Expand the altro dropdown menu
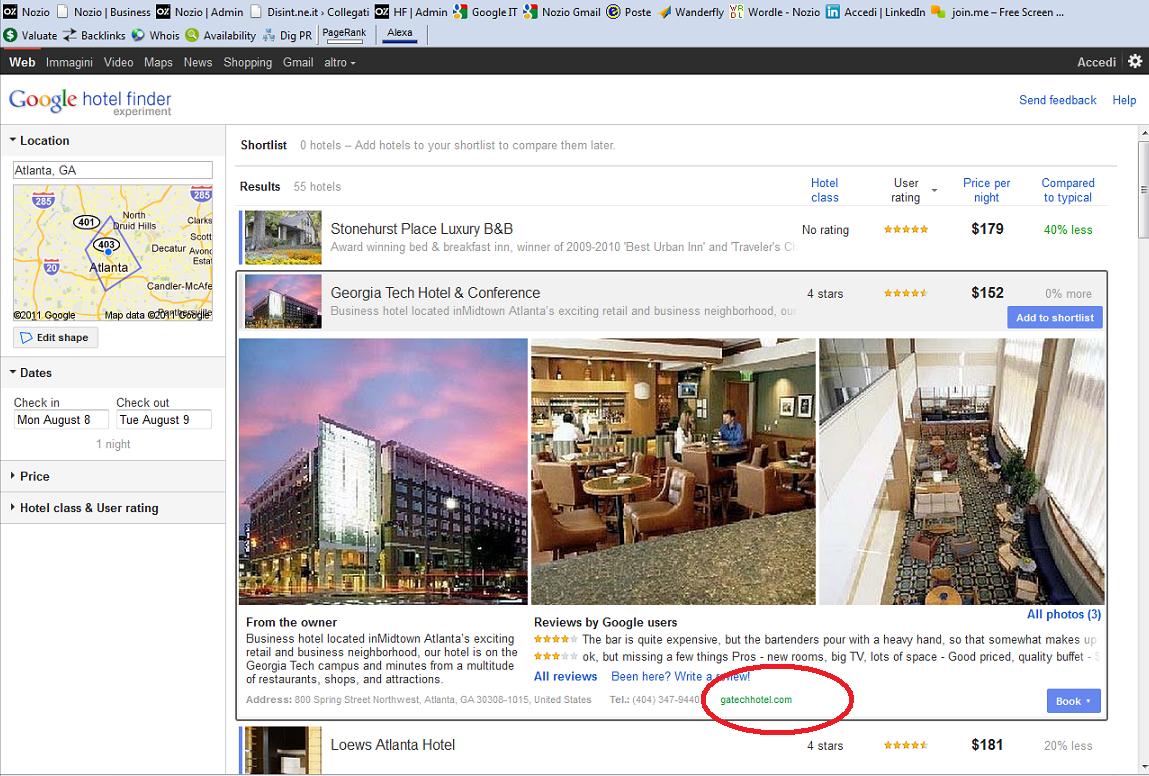The image size is (1149, 776). (x=340, y=62)
